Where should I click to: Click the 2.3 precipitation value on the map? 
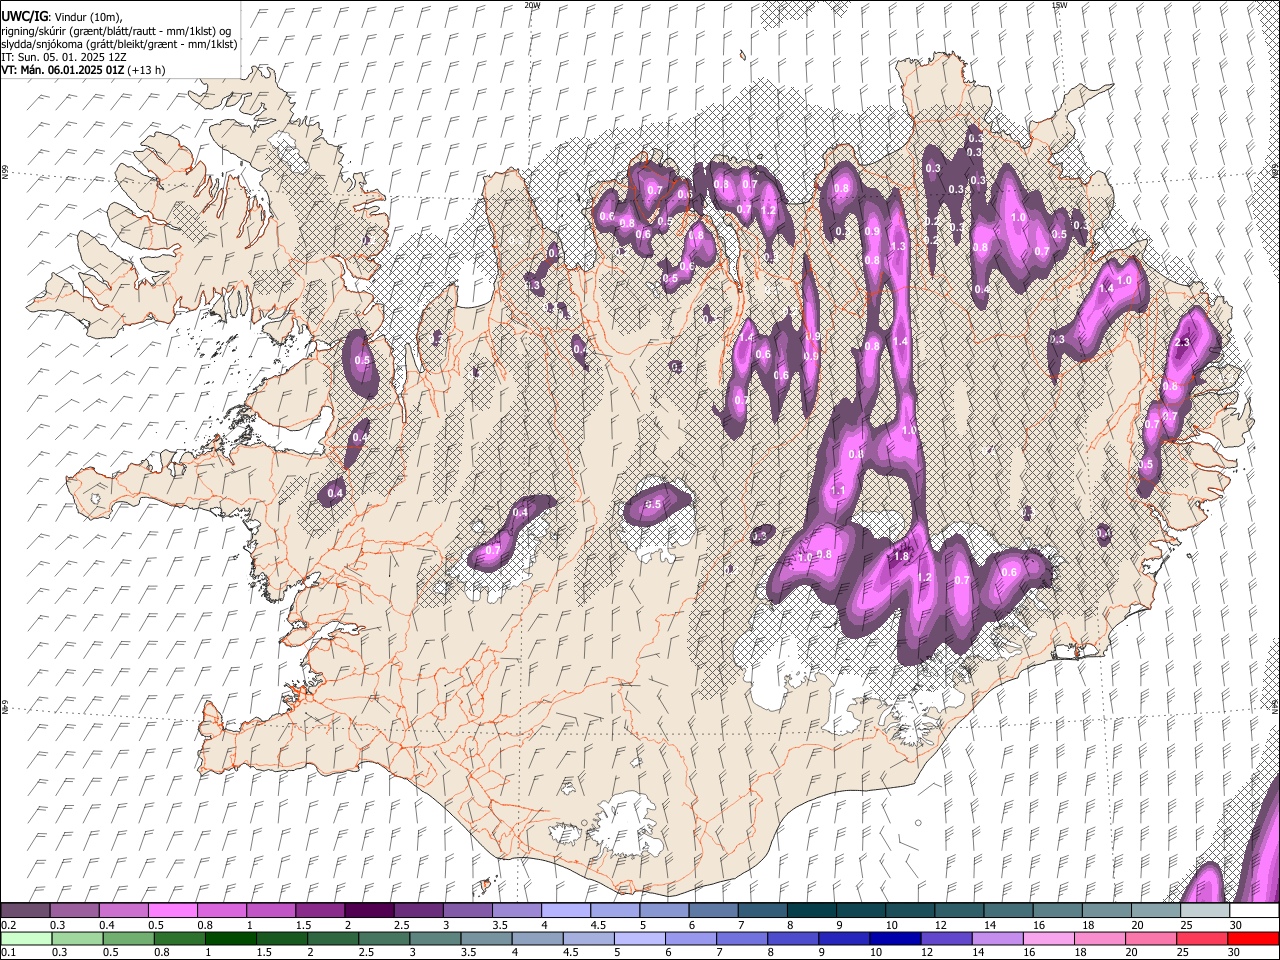(x=1182, y=343)
